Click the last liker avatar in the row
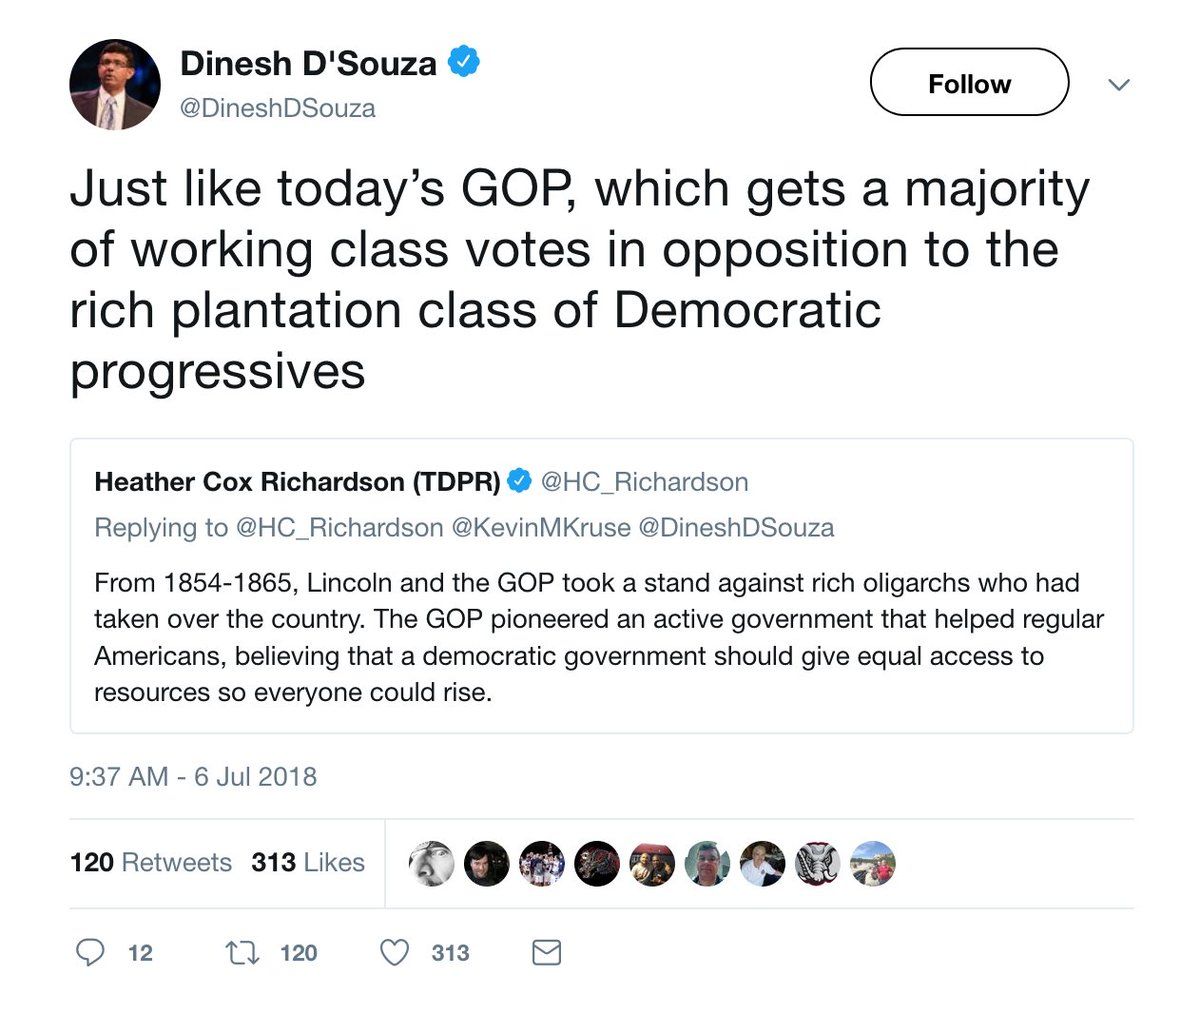The width and height of the screenshot is (1200, 1014). pos(872,863)
